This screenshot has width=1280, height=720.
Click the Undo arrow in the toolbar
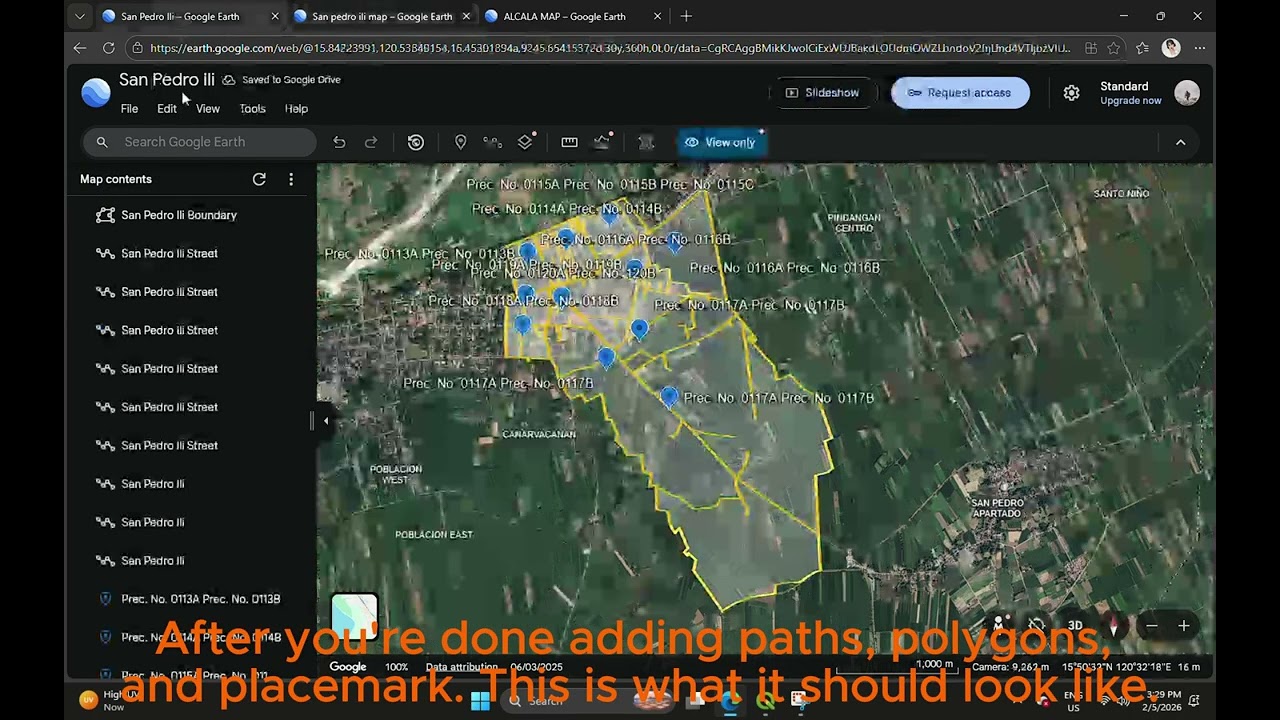pyautogui.click(x=339, y=142)
